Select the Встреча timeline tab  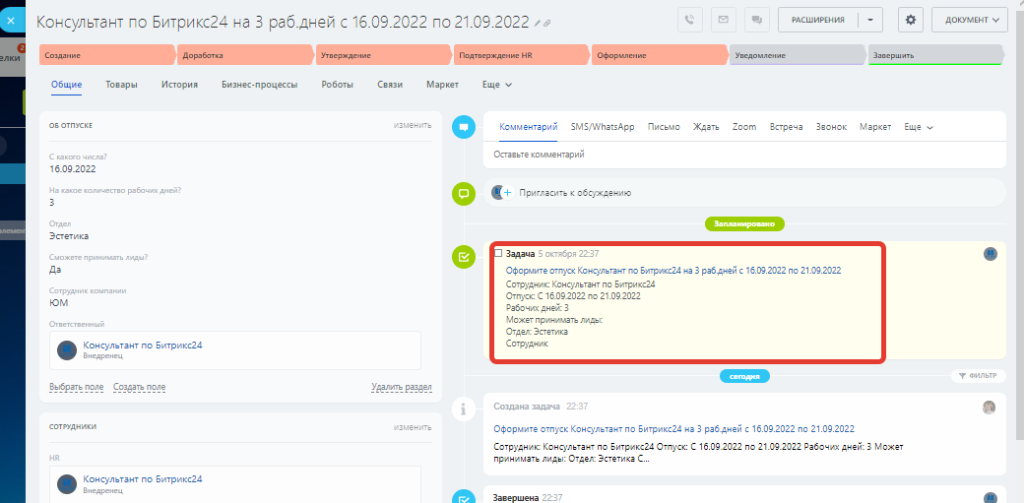(x=786, y=127)
